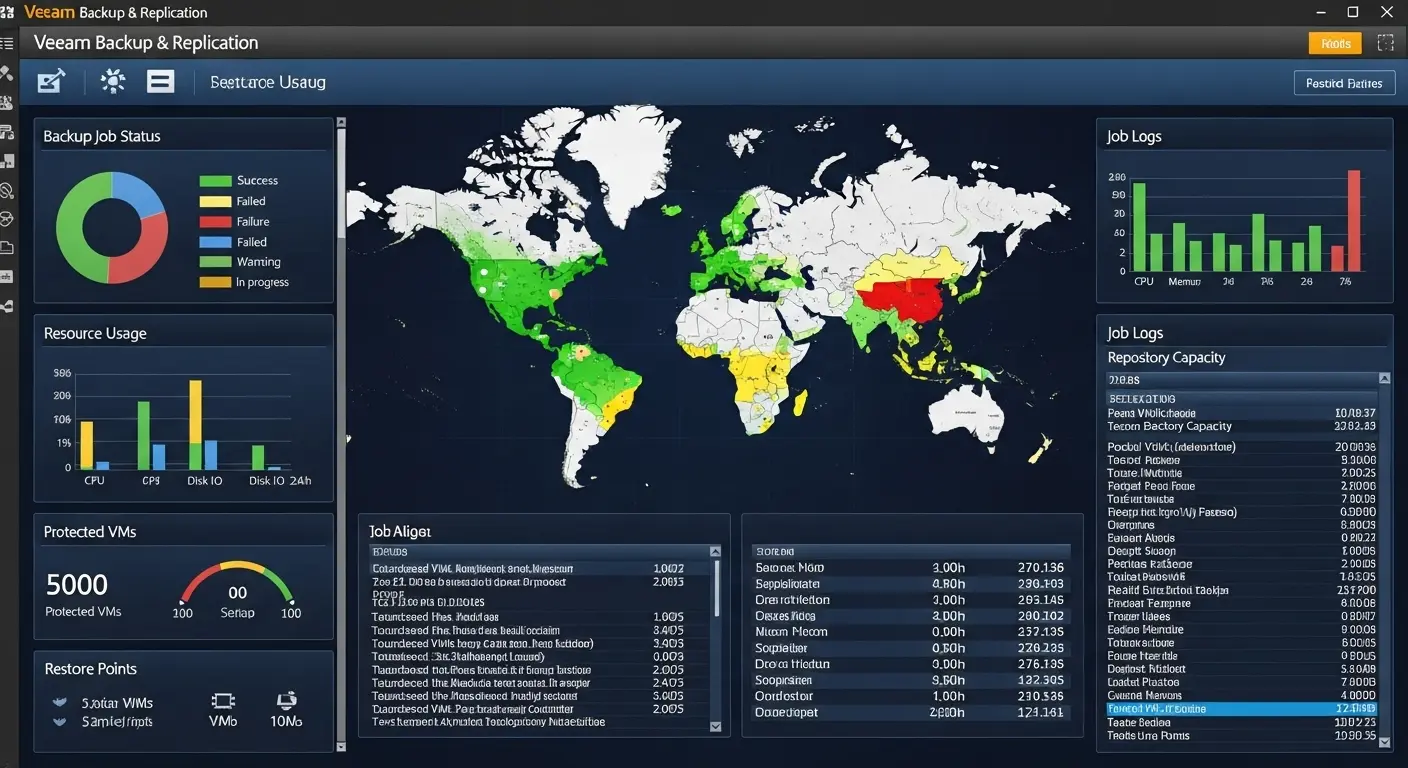Screen dimensions: 1408x768
Task: Click the white list-view icon in the toolbar
Action: [x=160, y=81]
